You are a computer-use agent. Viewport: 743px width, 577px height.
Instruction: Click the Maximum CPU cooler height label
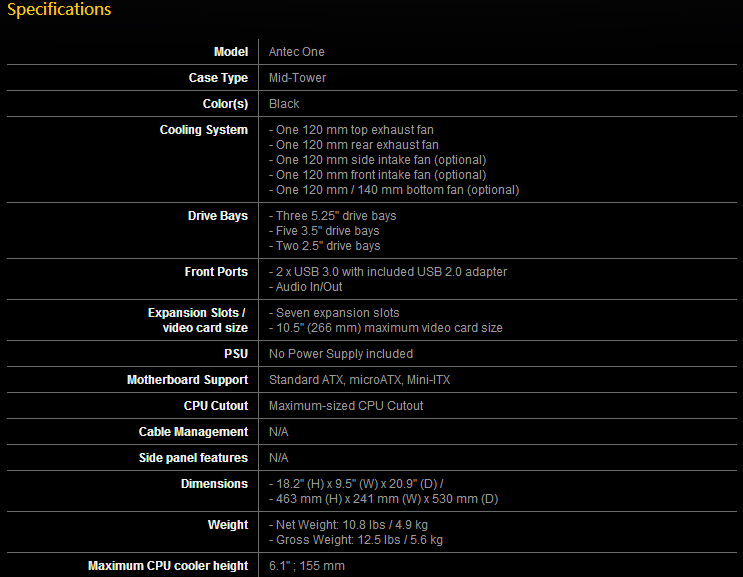click(x=168, y=566)
